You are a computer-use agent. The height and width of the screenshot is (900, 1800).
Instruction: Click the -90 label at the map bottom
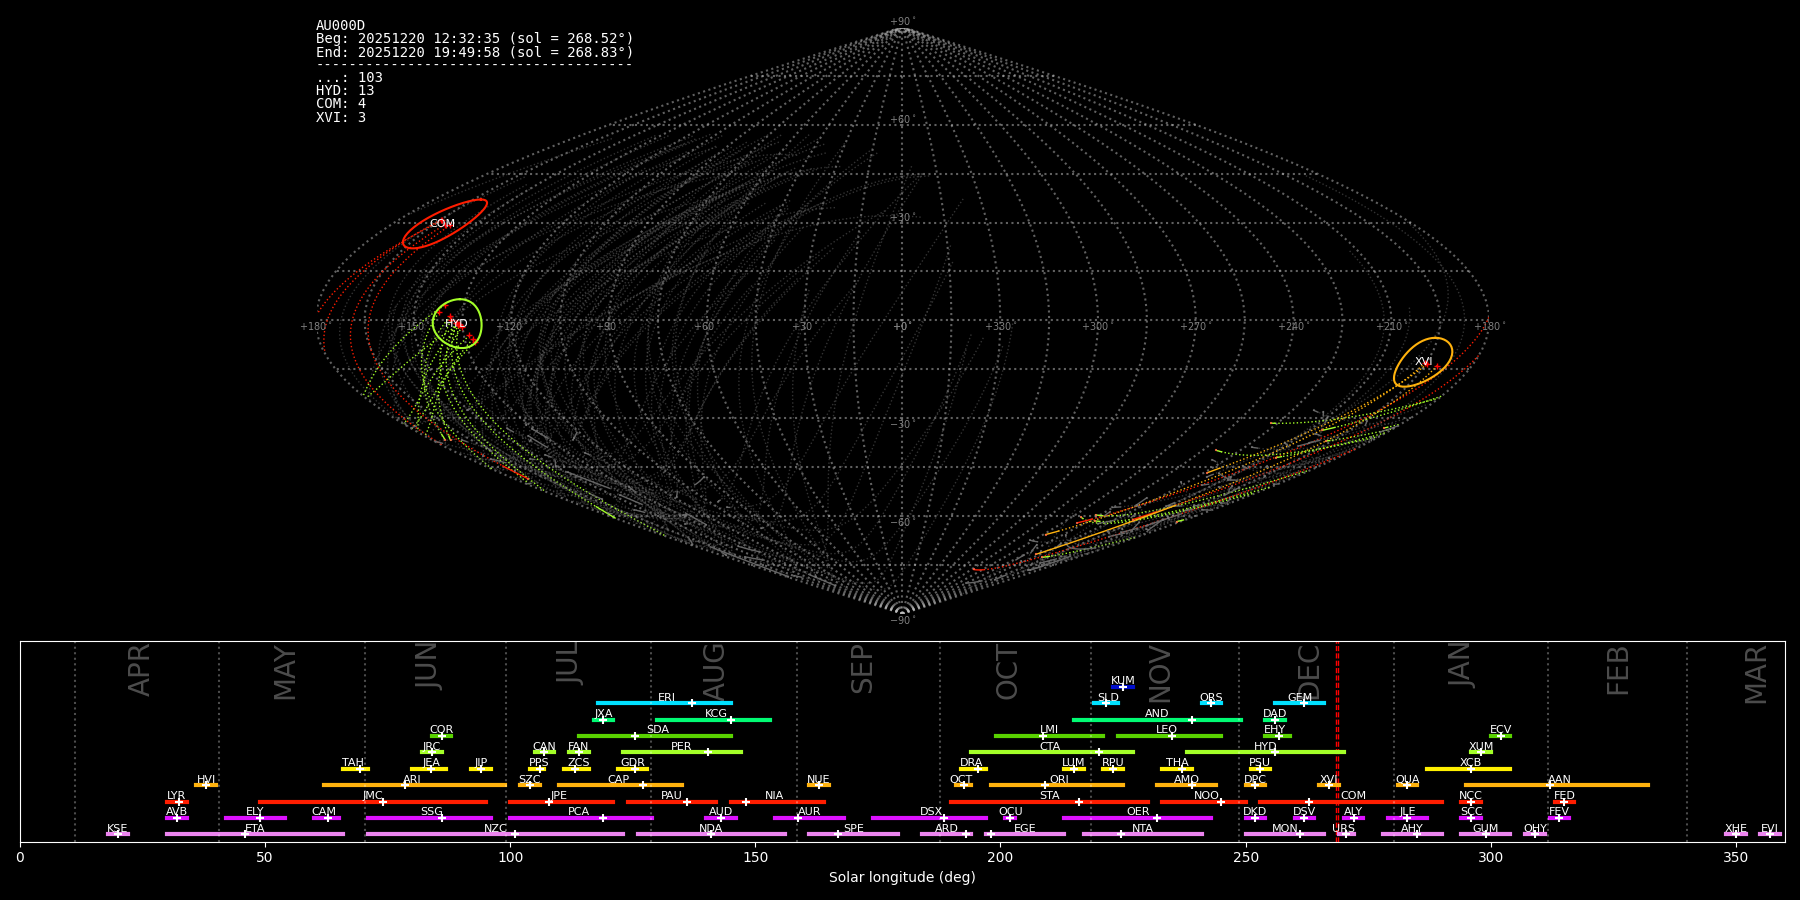pos(901,620)
